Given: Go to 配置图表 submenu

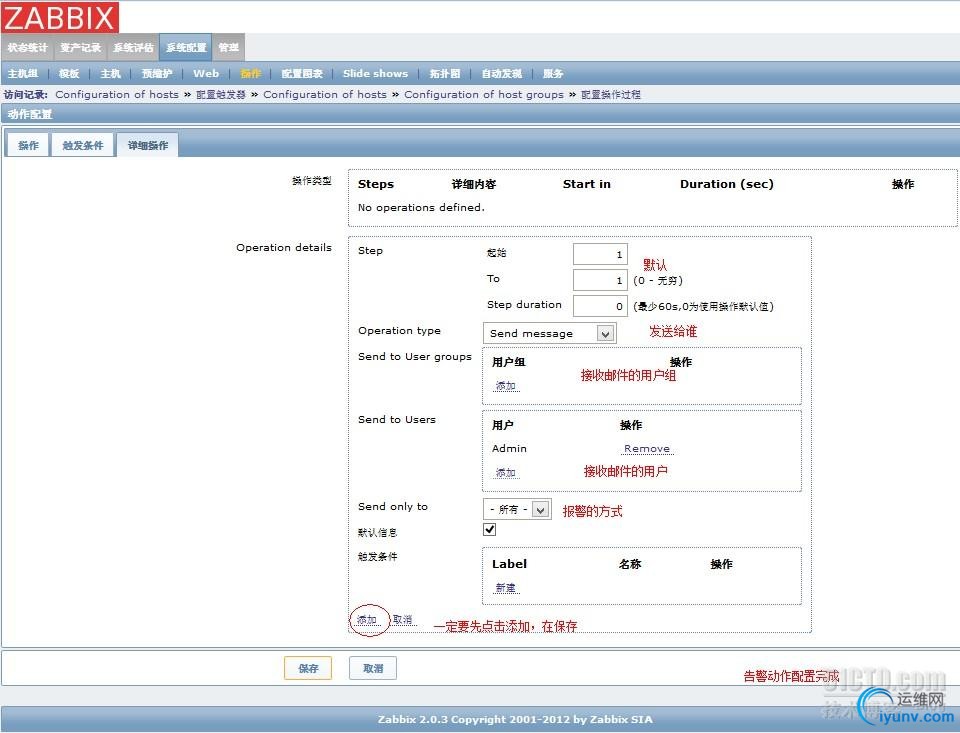Looking at the screenshot, I should pos(302,73).
